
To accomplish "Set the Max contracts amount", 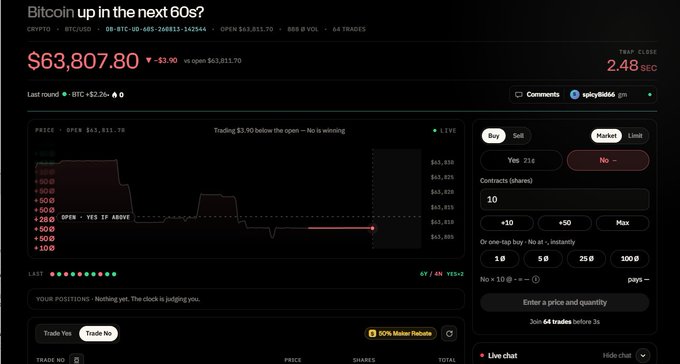I will pyautogui.click(x=622, y=223).
